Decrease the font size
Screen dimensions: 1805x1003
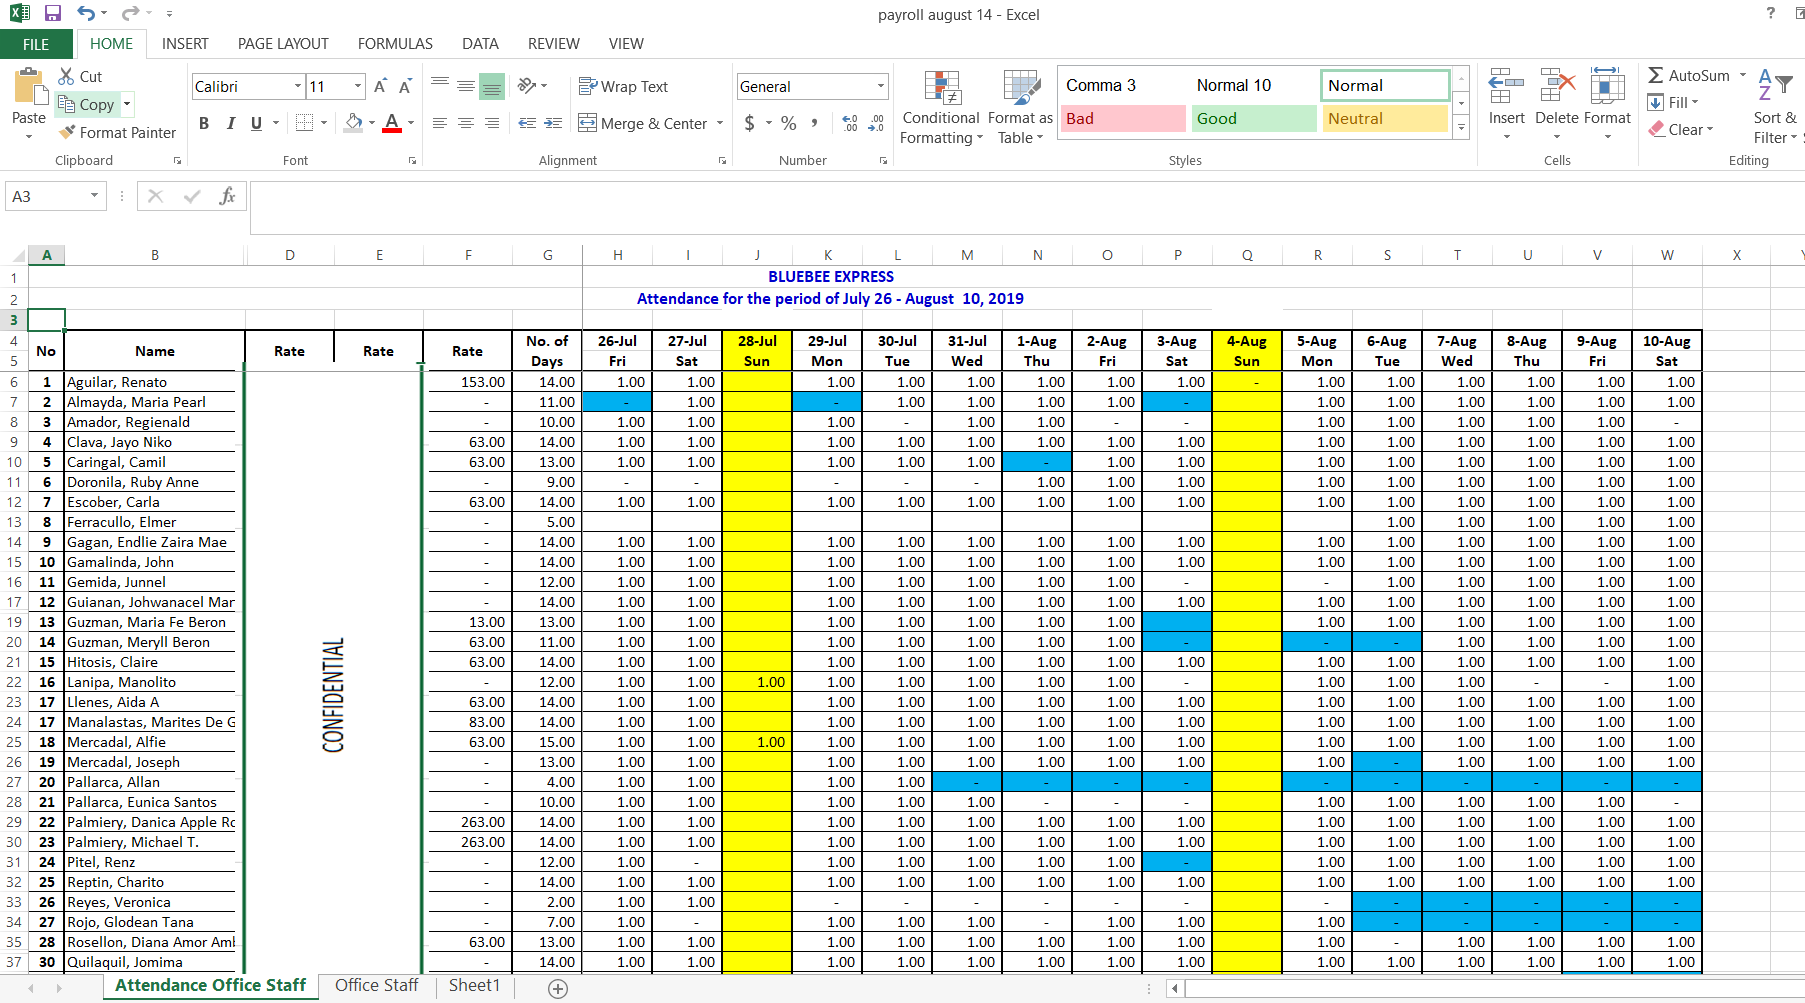[x=405, y=87]
